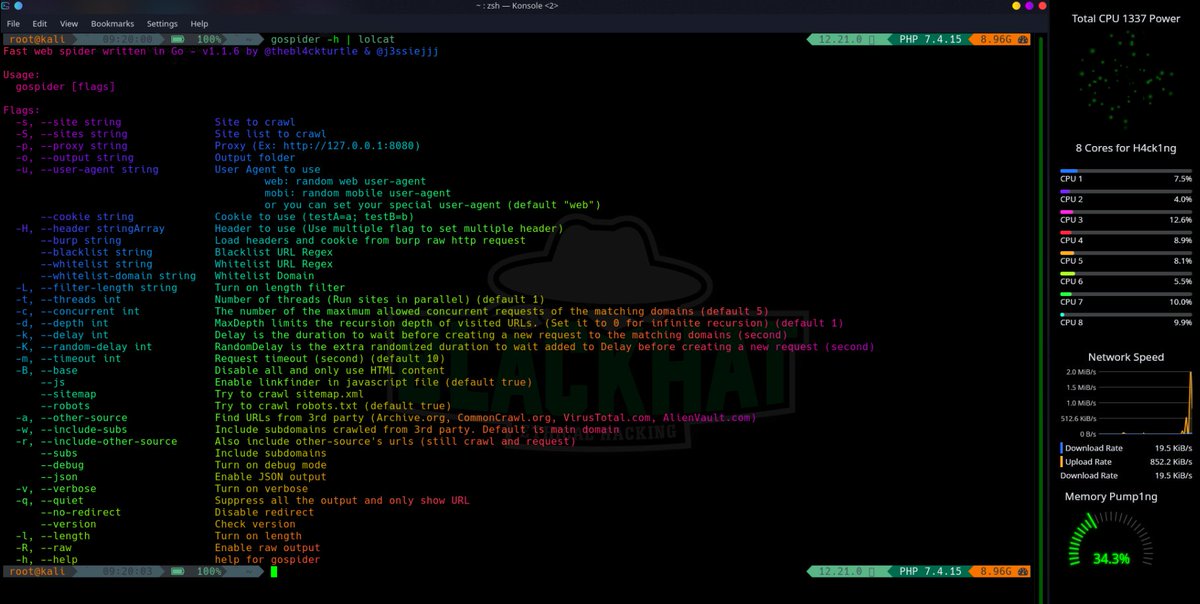Image resolution: width=1200 pixels, height=604 pixels.
Task: Click 'mobi: random mobile user-agent' line
Action: tap(358, 195)
